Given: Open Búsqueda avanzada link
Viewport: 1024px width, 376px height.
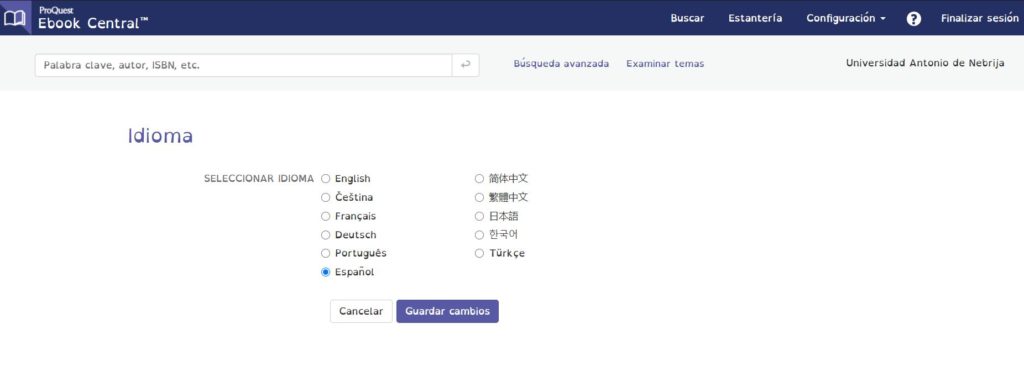Looking at the screenshot, I should point(561,64).
